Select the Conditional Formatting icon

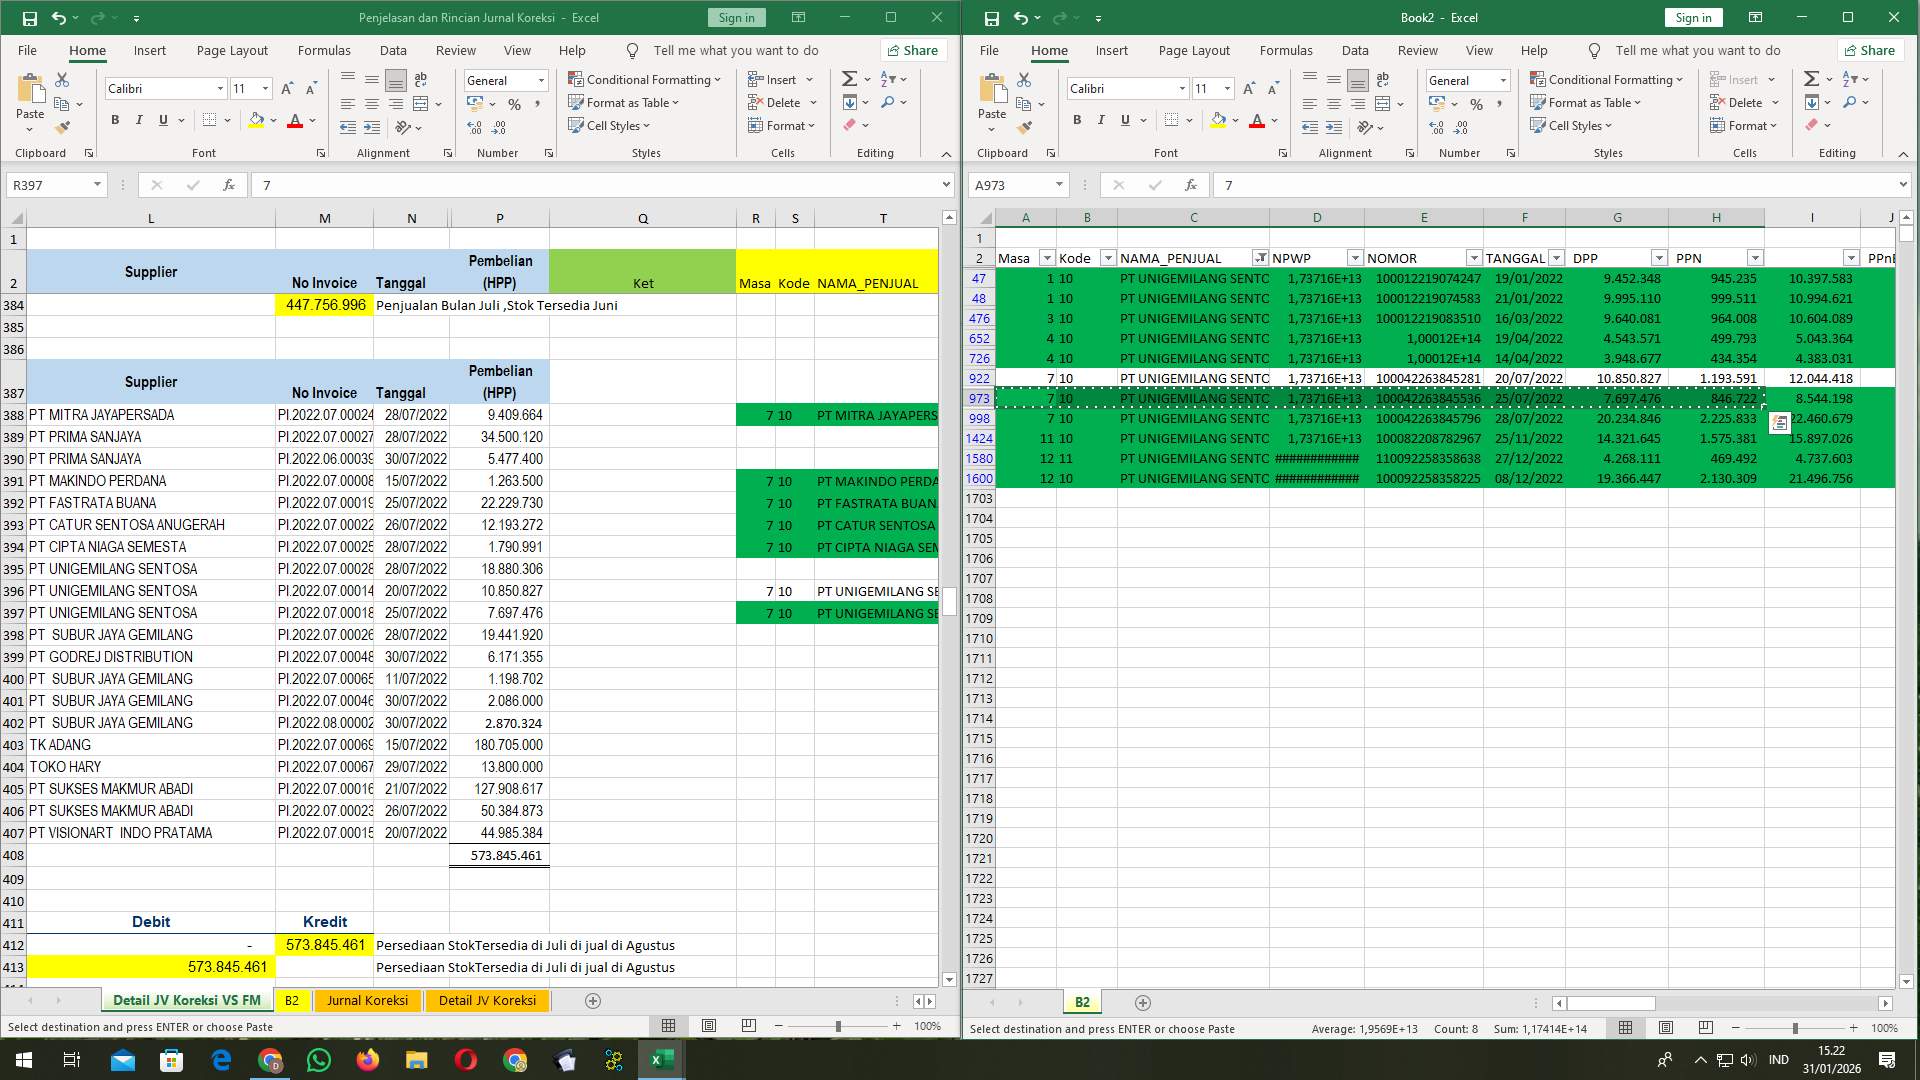pos(578,79)
